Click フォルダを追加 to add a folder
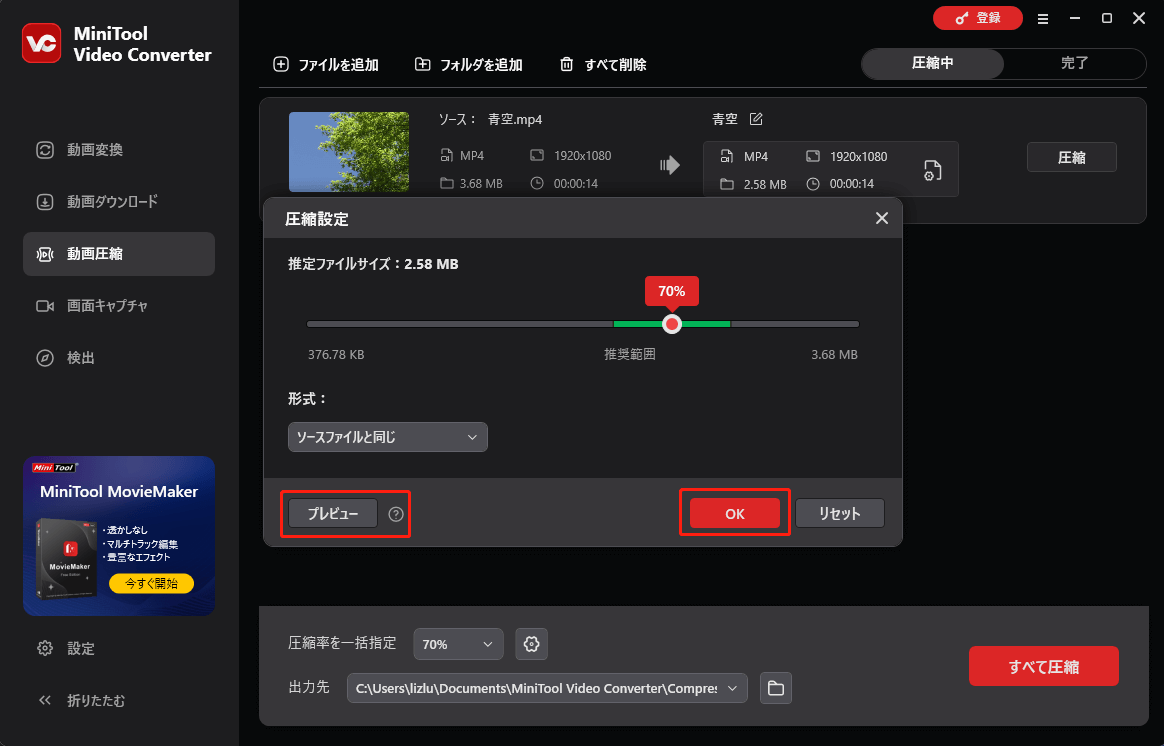Image resolution: width=1164 pixels, height=746 pixels. click(x=468, y=65)
